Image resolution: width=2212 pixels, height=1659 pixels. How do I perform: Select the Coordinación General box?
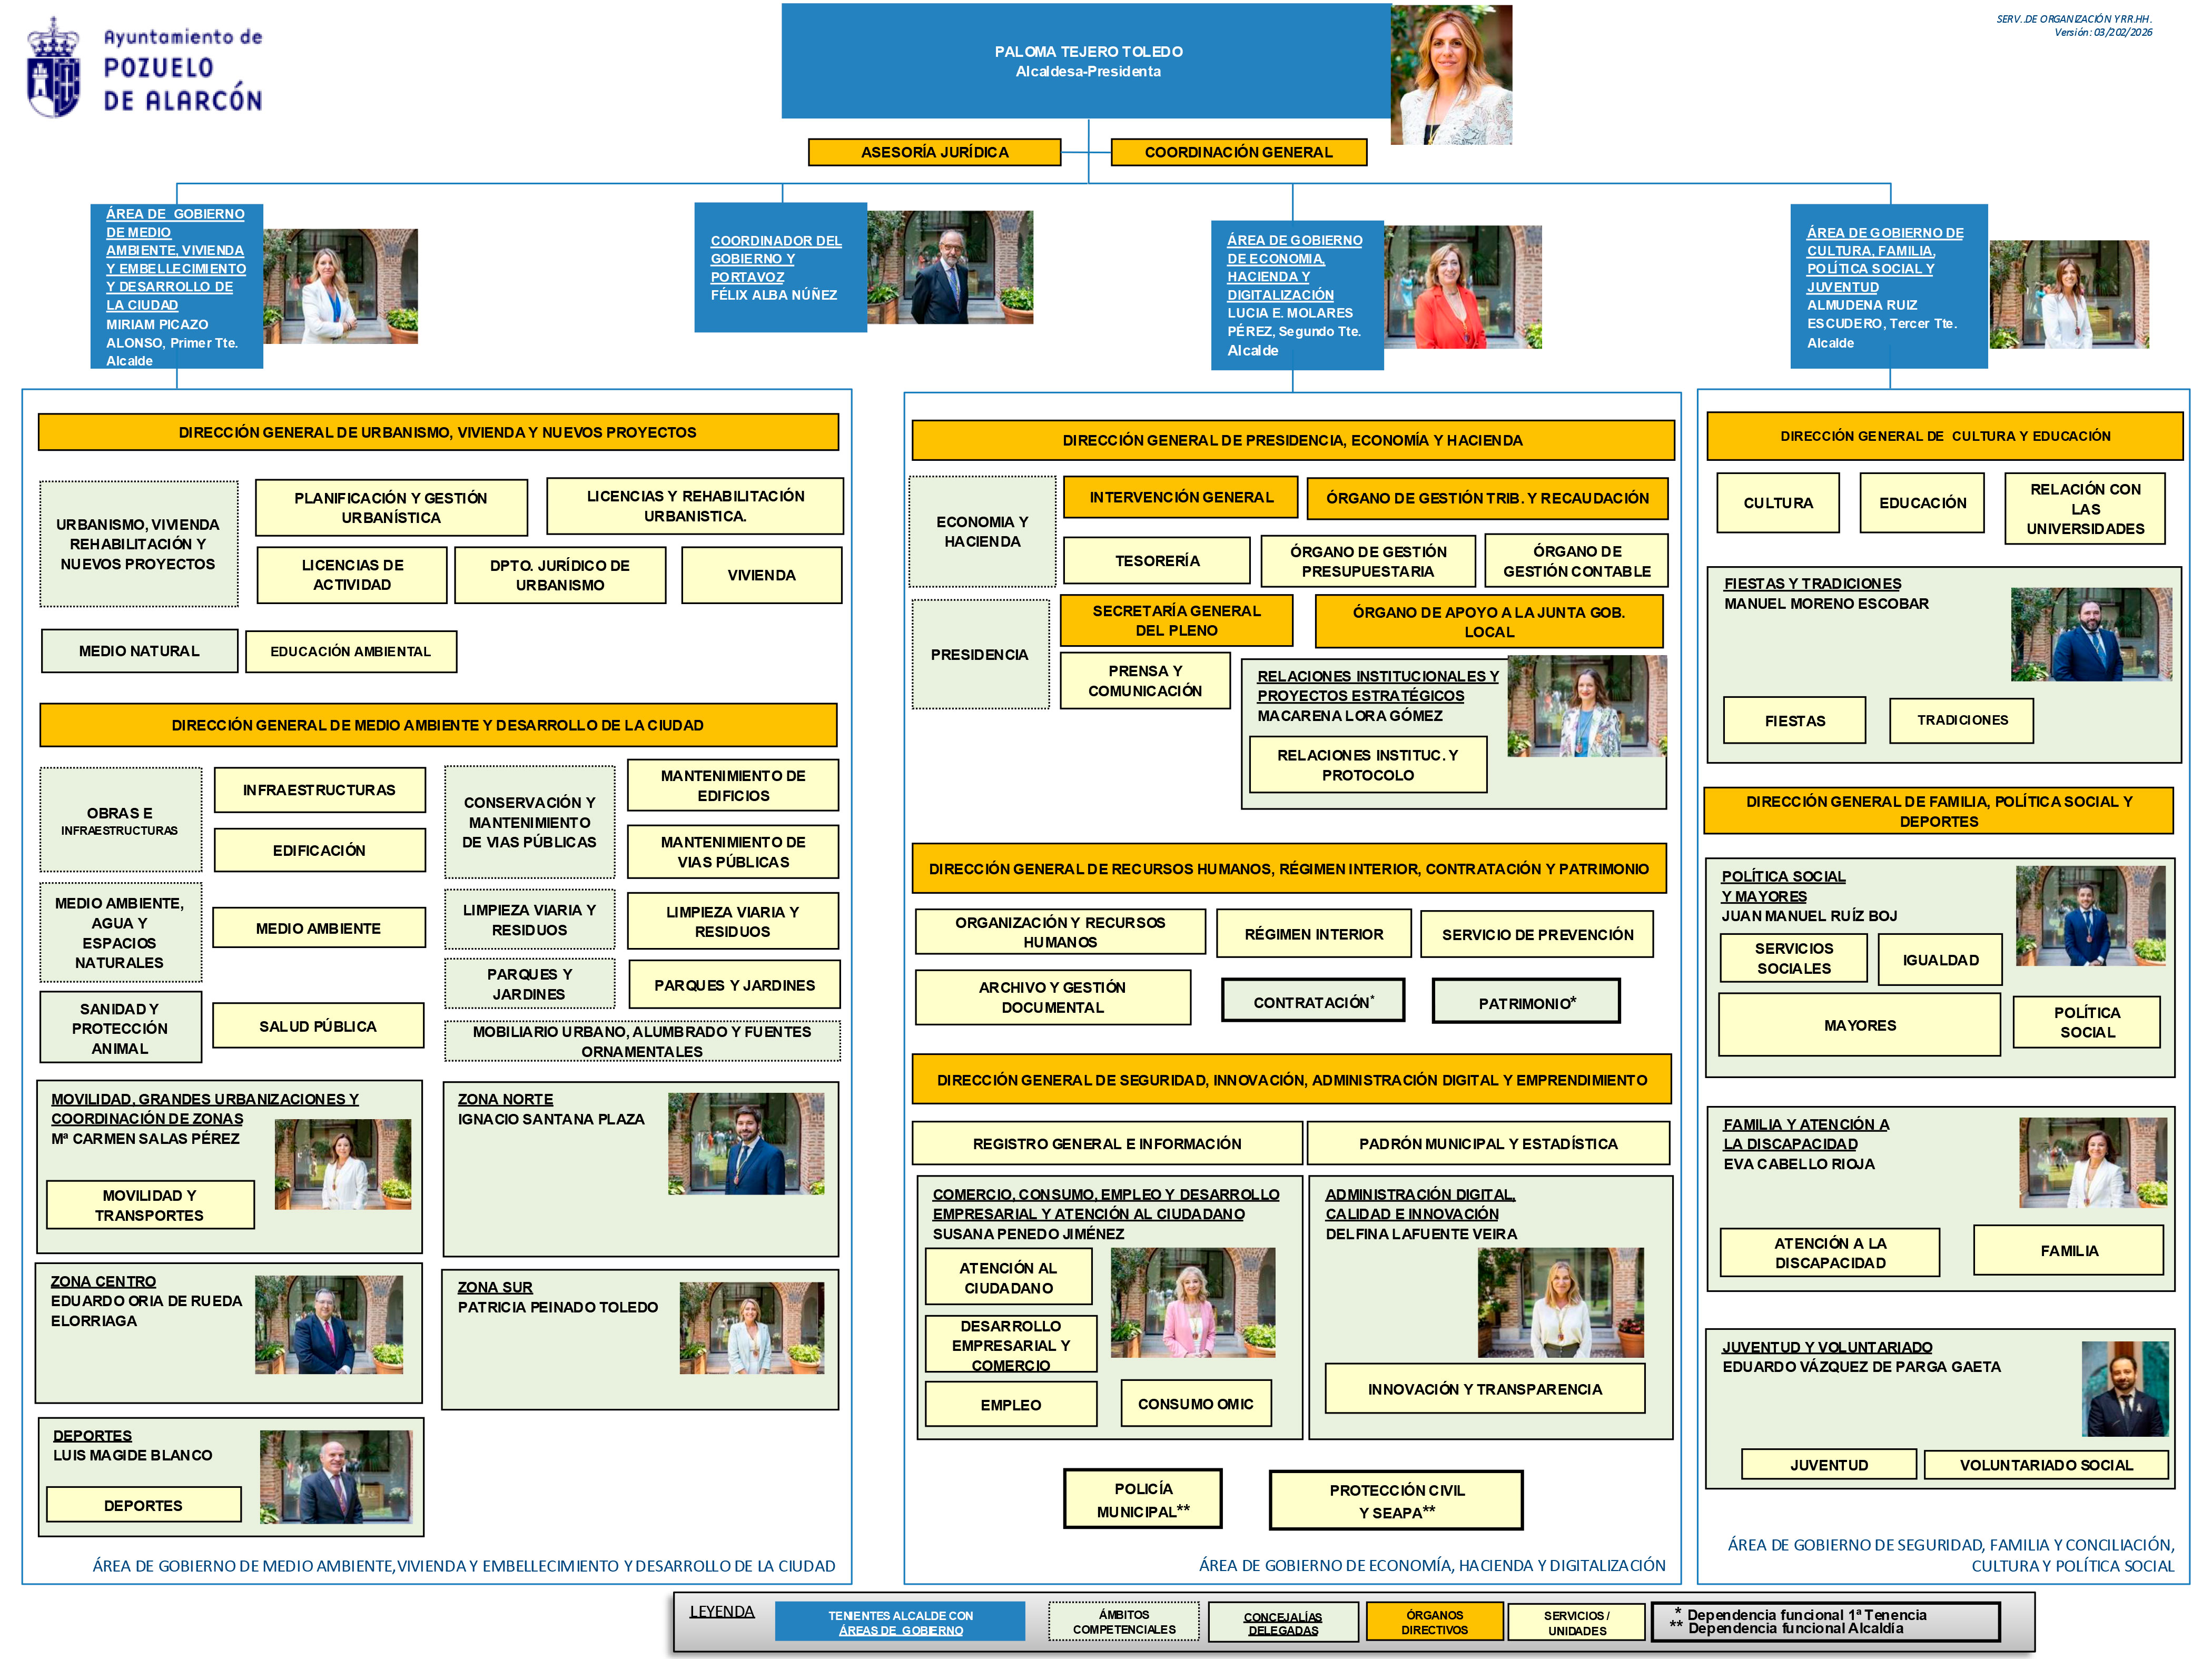(x=1238, y=152)
